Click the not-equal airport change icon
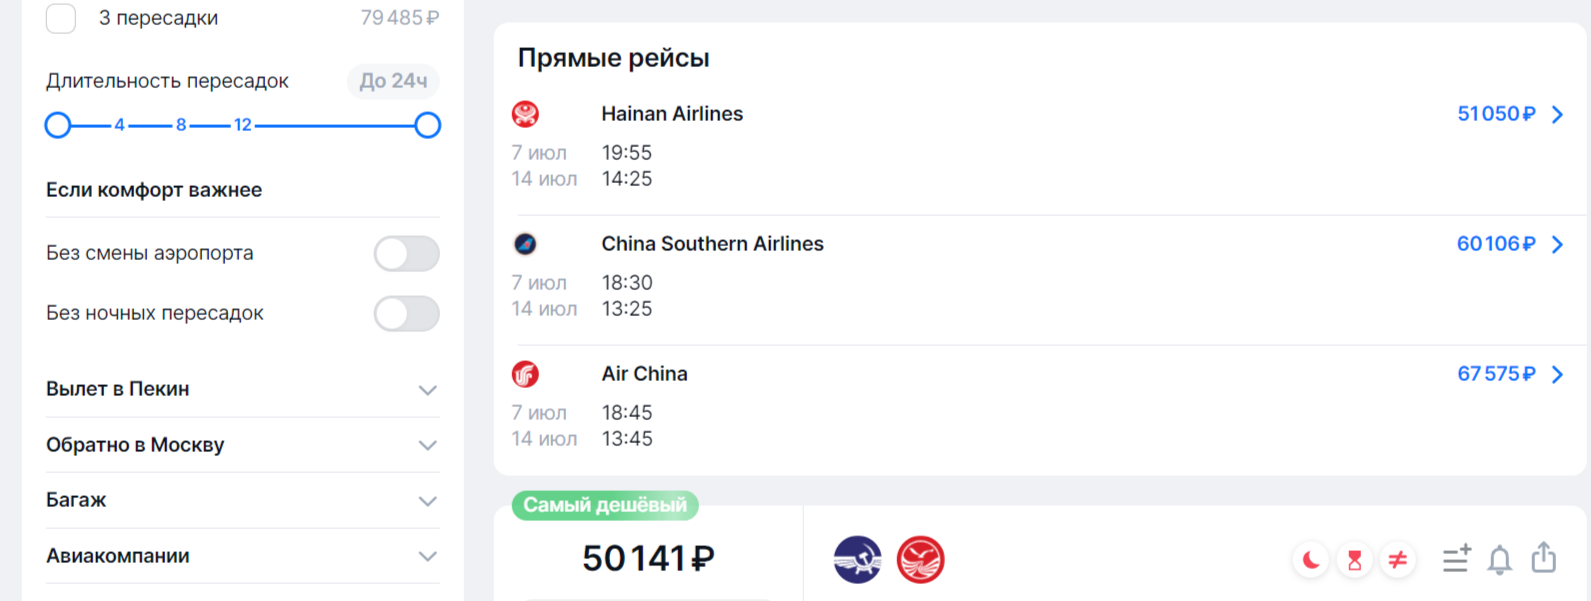1591x601 pixels. pyautogui.click(x=1398, y=560)
